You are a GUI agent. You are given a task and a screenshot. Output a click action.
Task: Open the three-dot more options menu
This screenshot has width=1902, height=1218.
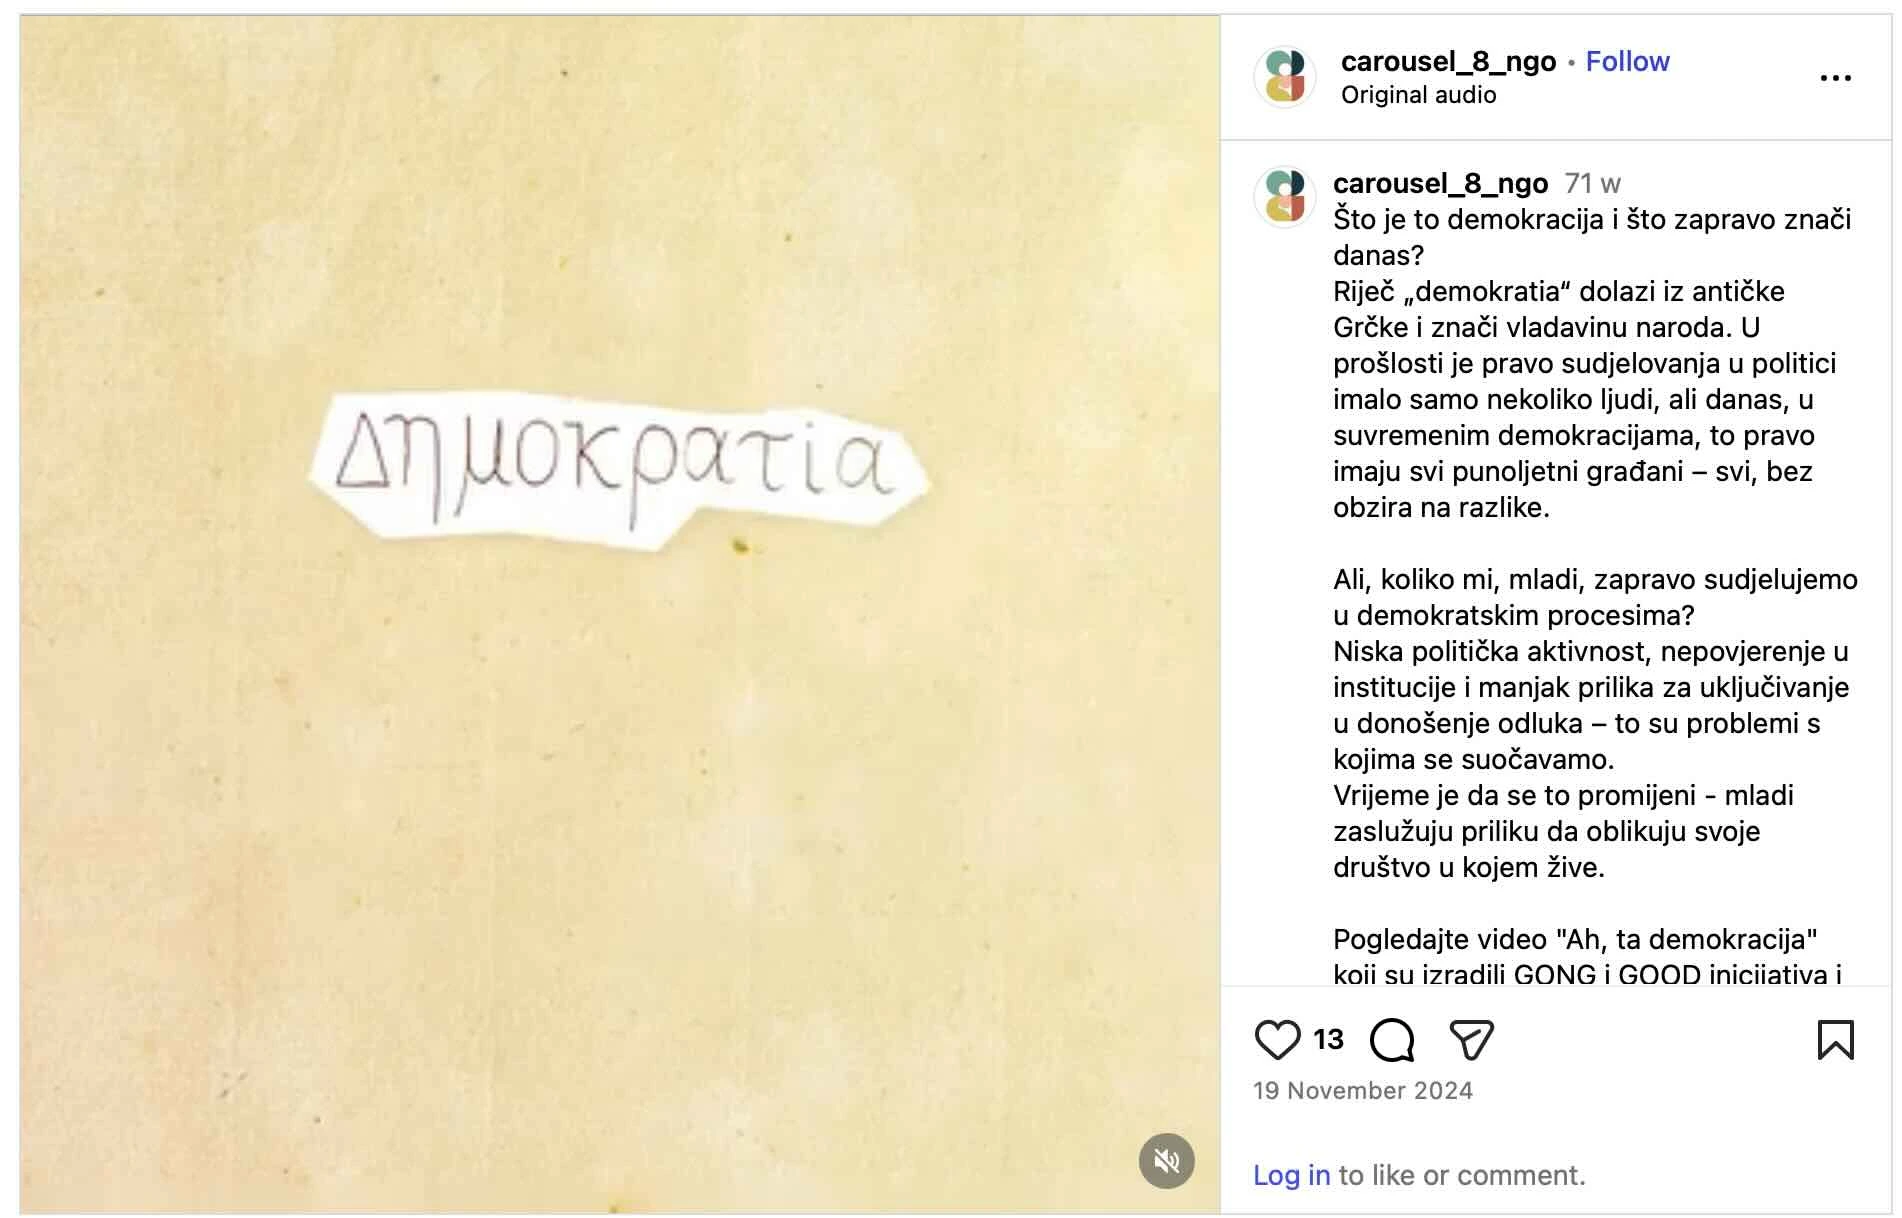1835,78
